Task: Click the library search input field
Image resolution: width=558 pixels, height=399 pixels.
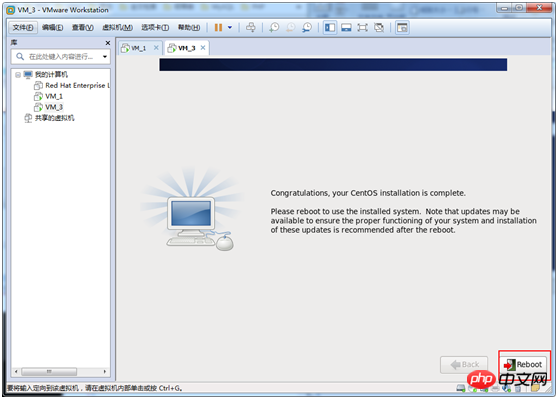Action: pyautogui.click(x=61, y=57)
